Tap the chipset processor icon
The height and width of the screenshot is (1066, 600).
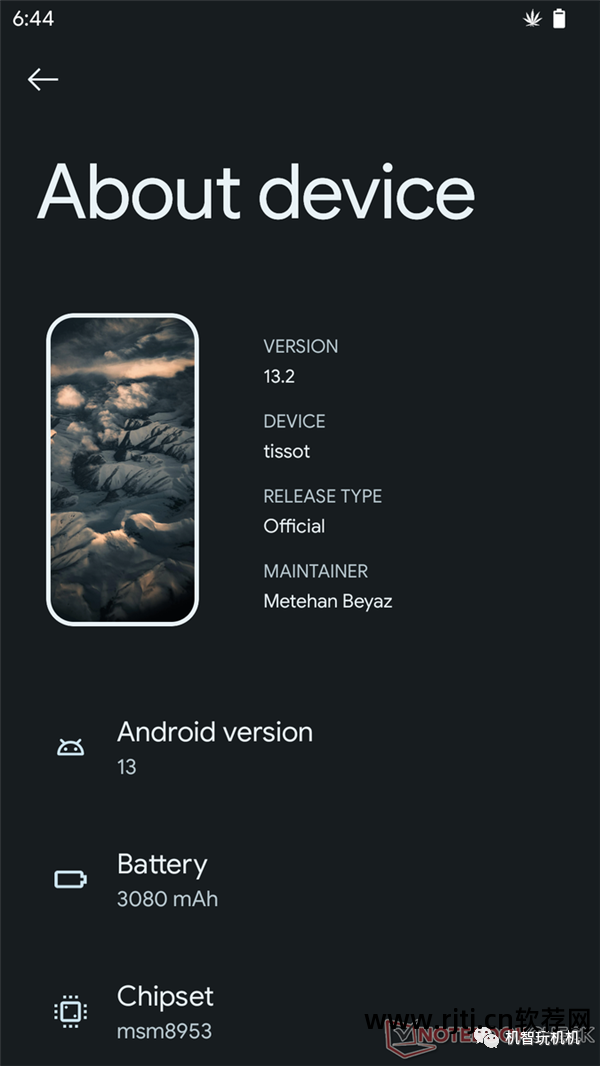point(70,1011)
